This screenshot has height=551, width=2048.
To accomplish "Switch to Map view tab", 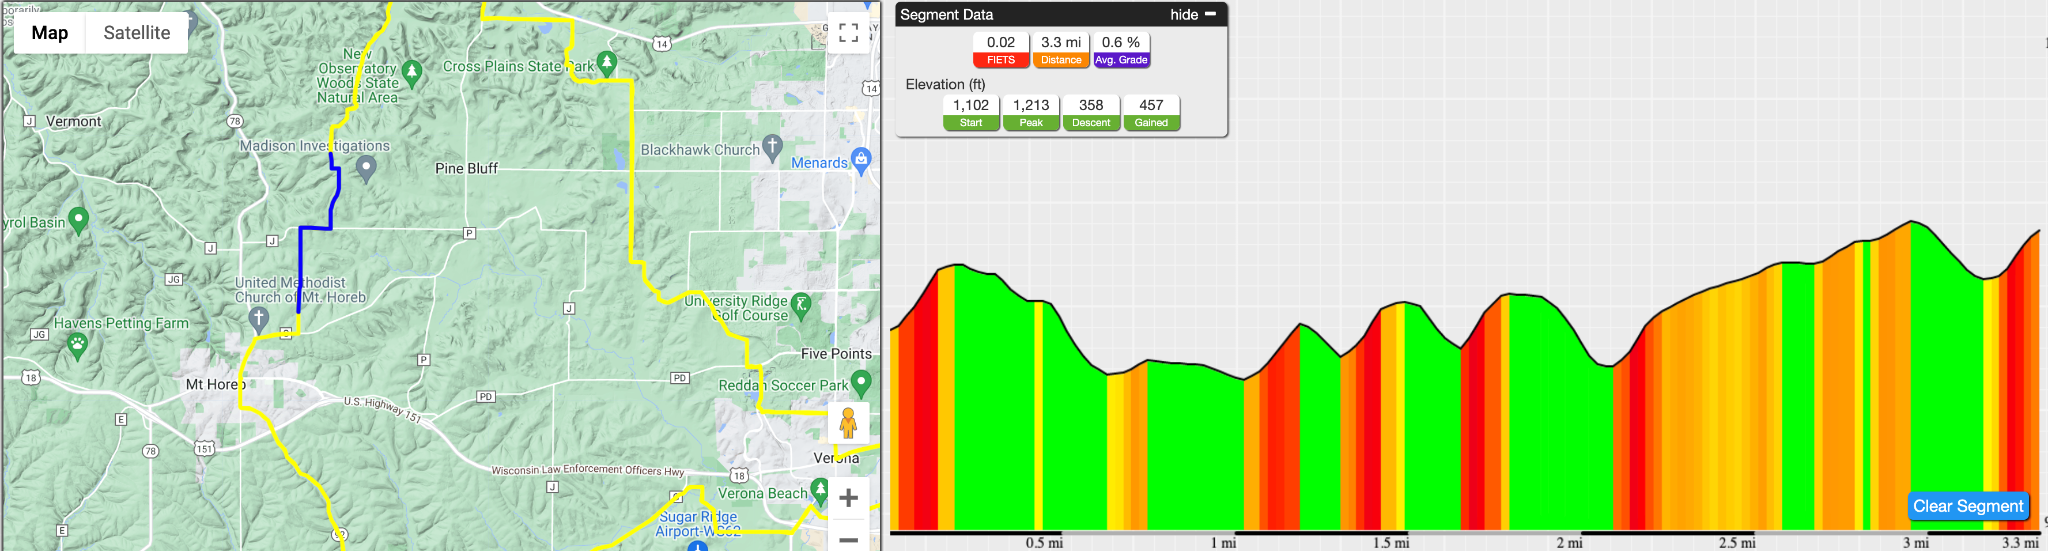I will coord(50,33).
